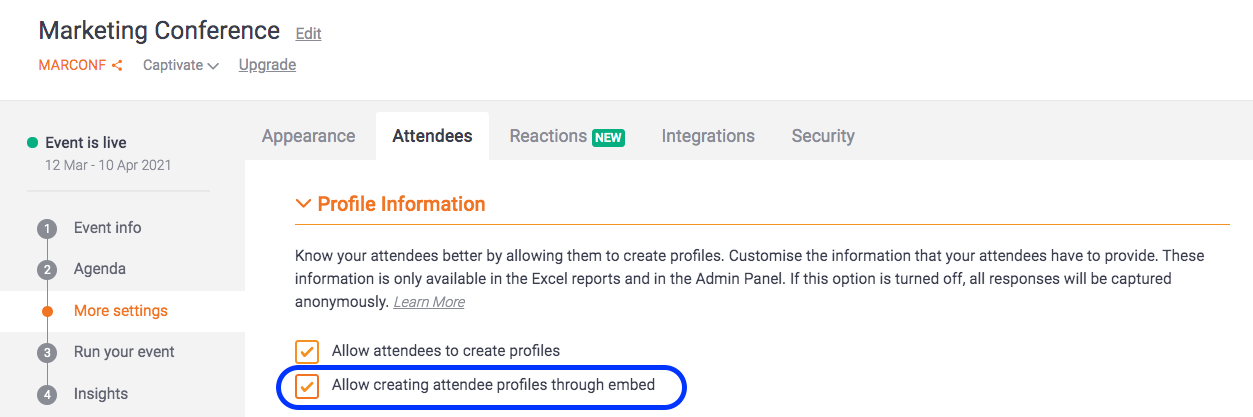Screen dimensions: 1253x417
Task: Click the MARCONF event code
Action: (x=72, y=66)
